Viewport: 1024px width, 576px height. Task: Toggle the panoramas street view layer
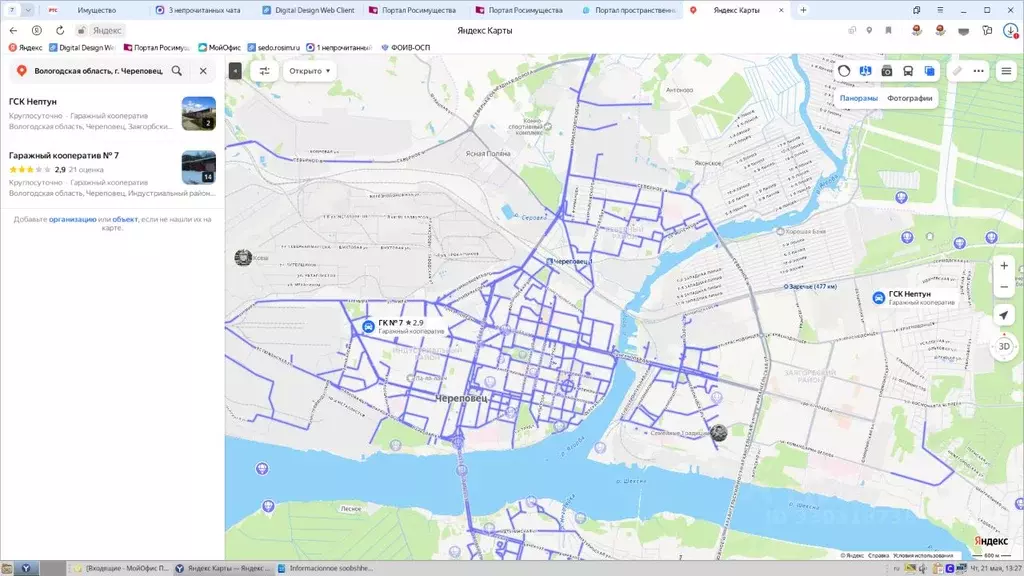coord(865,71)
